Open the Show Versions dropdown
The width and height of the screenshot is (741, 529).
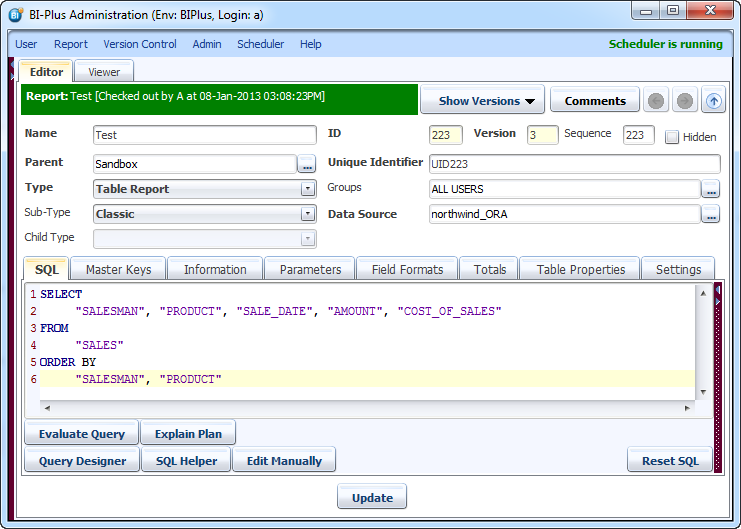(x=481, y=101)
